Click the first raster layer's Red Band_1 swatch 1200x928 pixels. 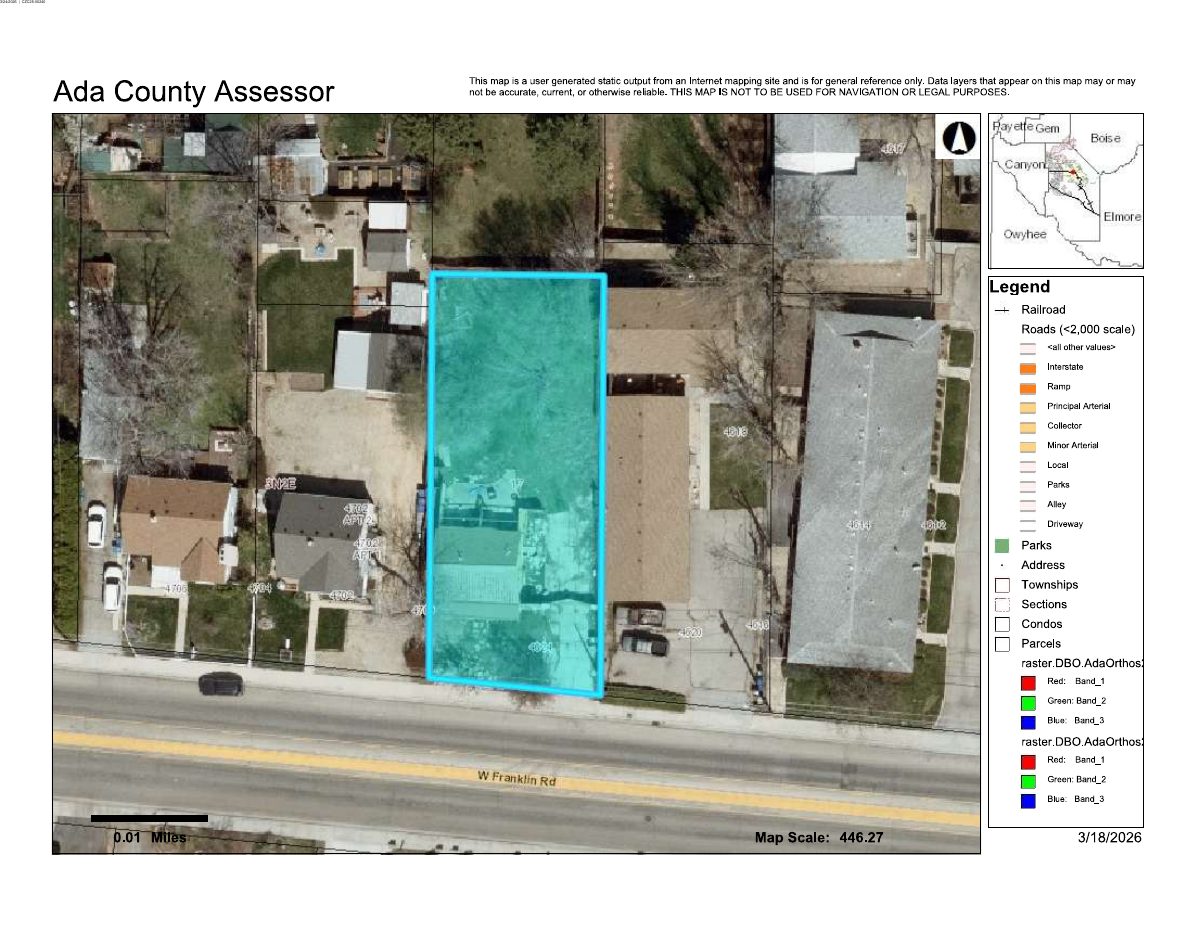point(1029,682)
